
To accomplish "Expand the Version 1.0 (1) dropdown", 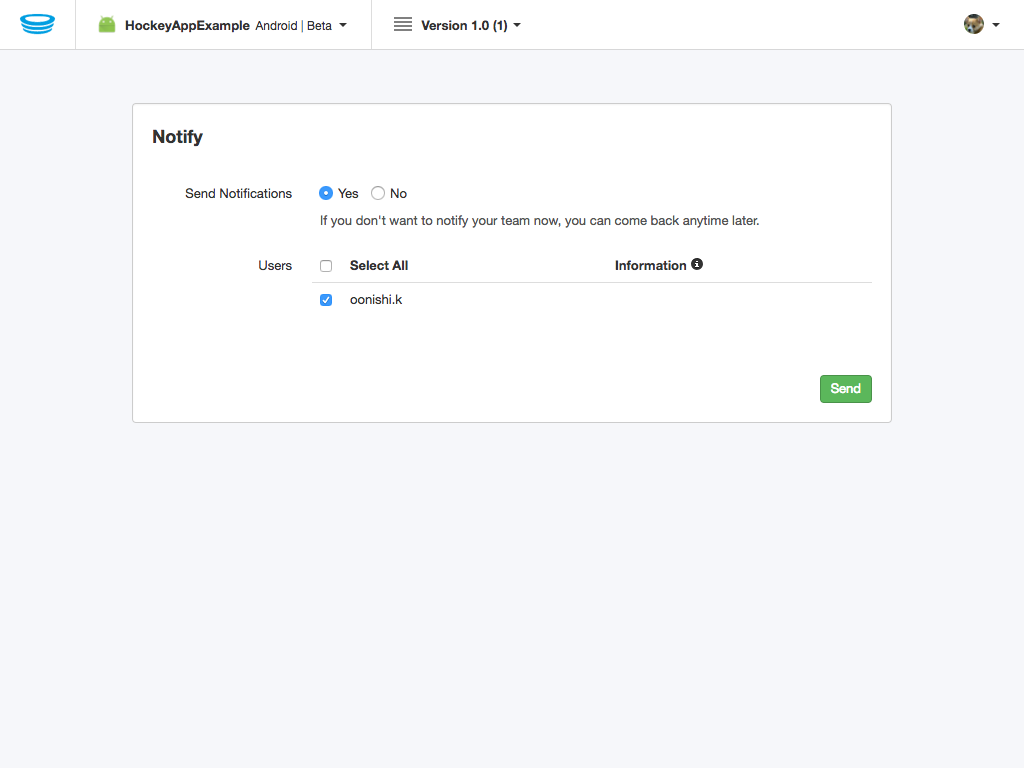I will [515, 24].
